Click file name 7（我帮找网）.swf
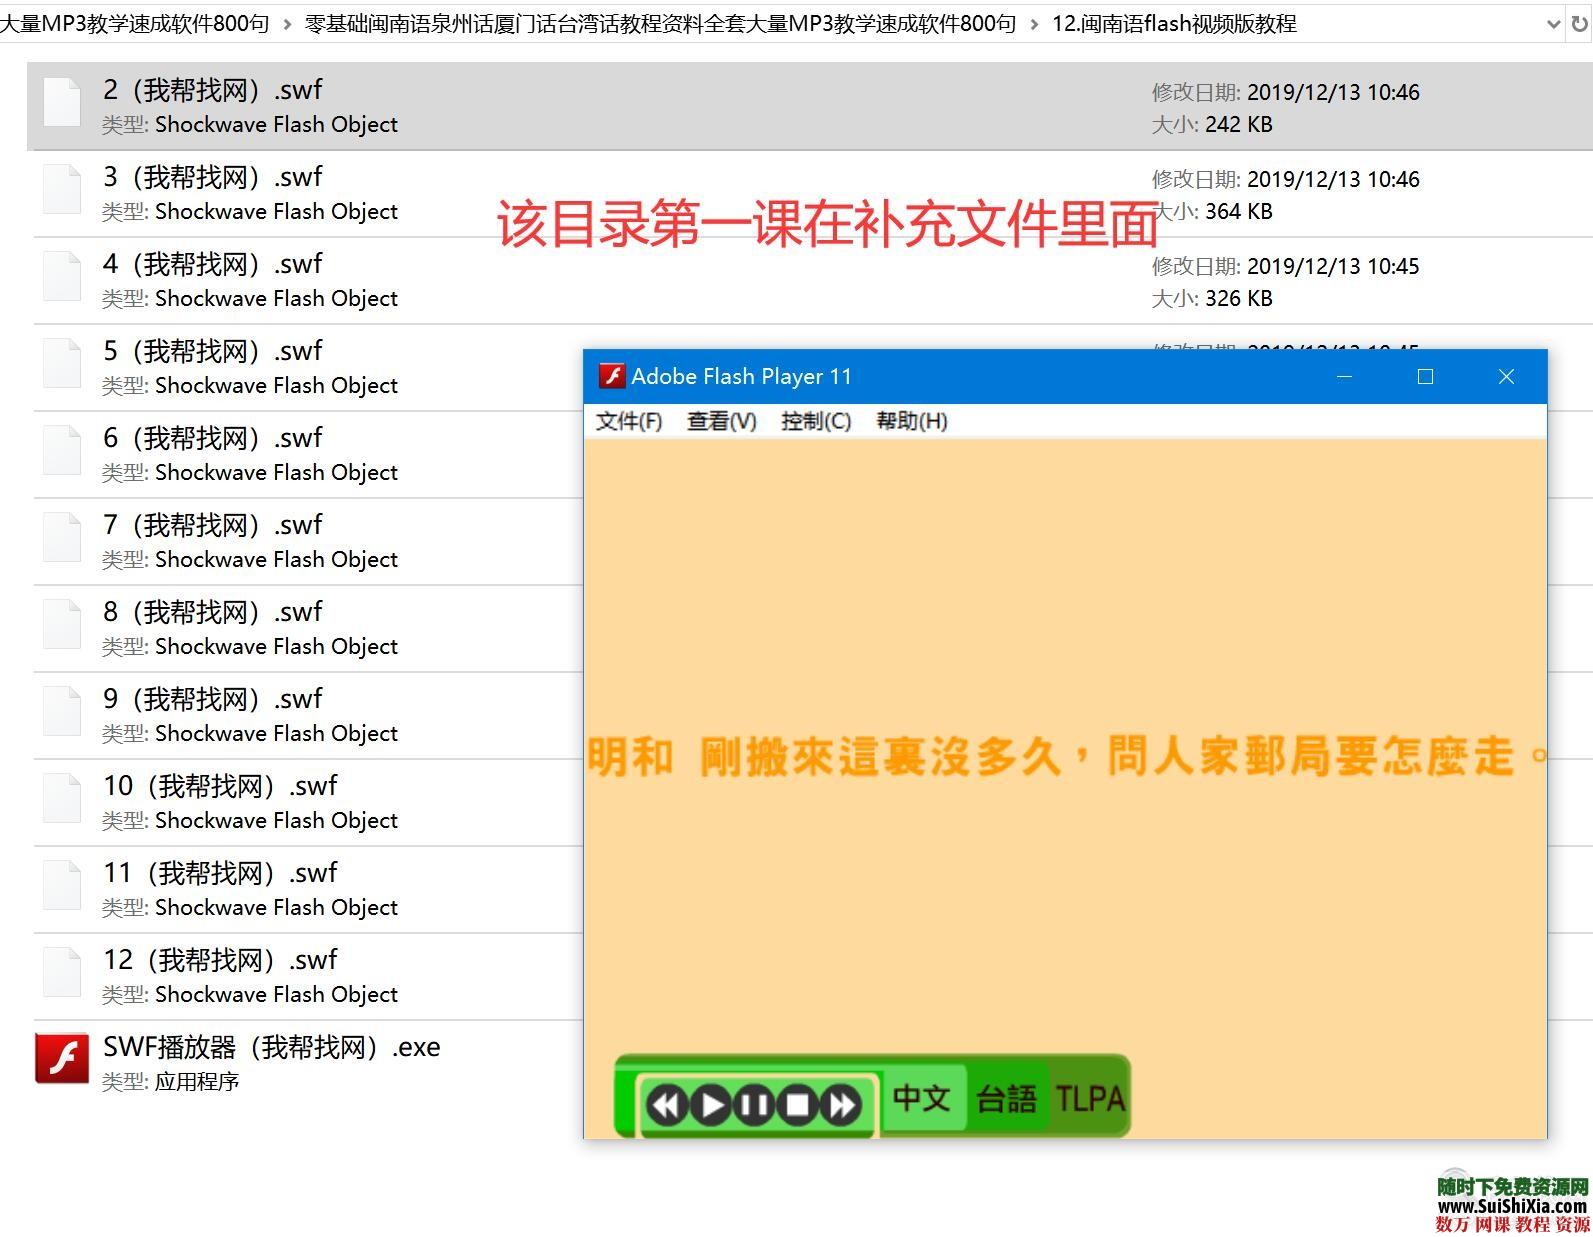 pos(213,525)
